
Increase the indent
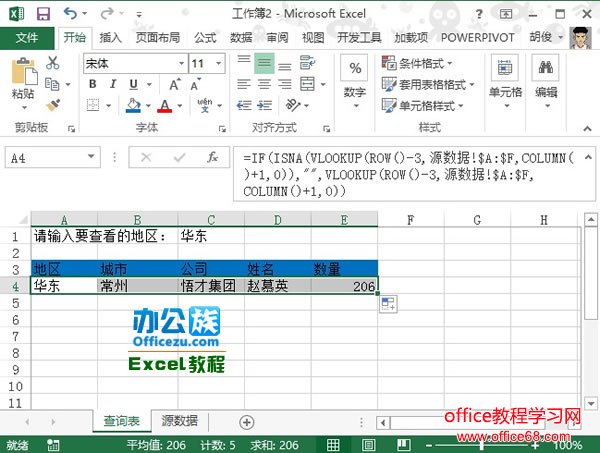click(264, 105)
